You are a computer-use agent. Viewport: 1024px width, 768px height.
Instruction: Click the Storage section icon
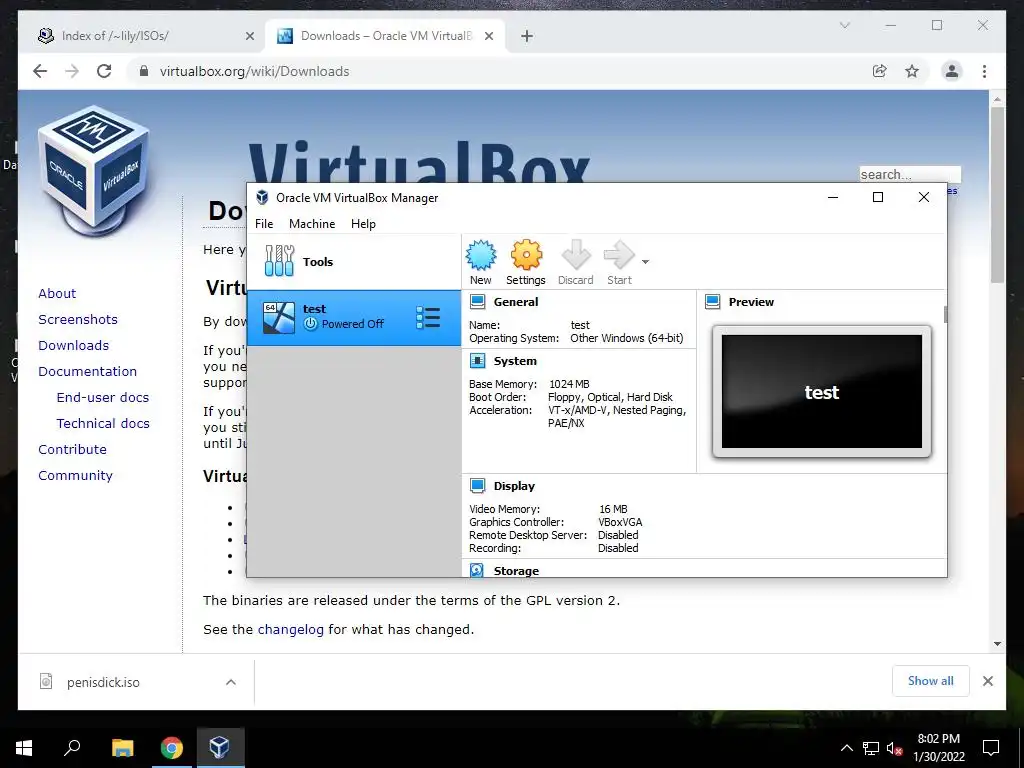(x=477, y=570)
